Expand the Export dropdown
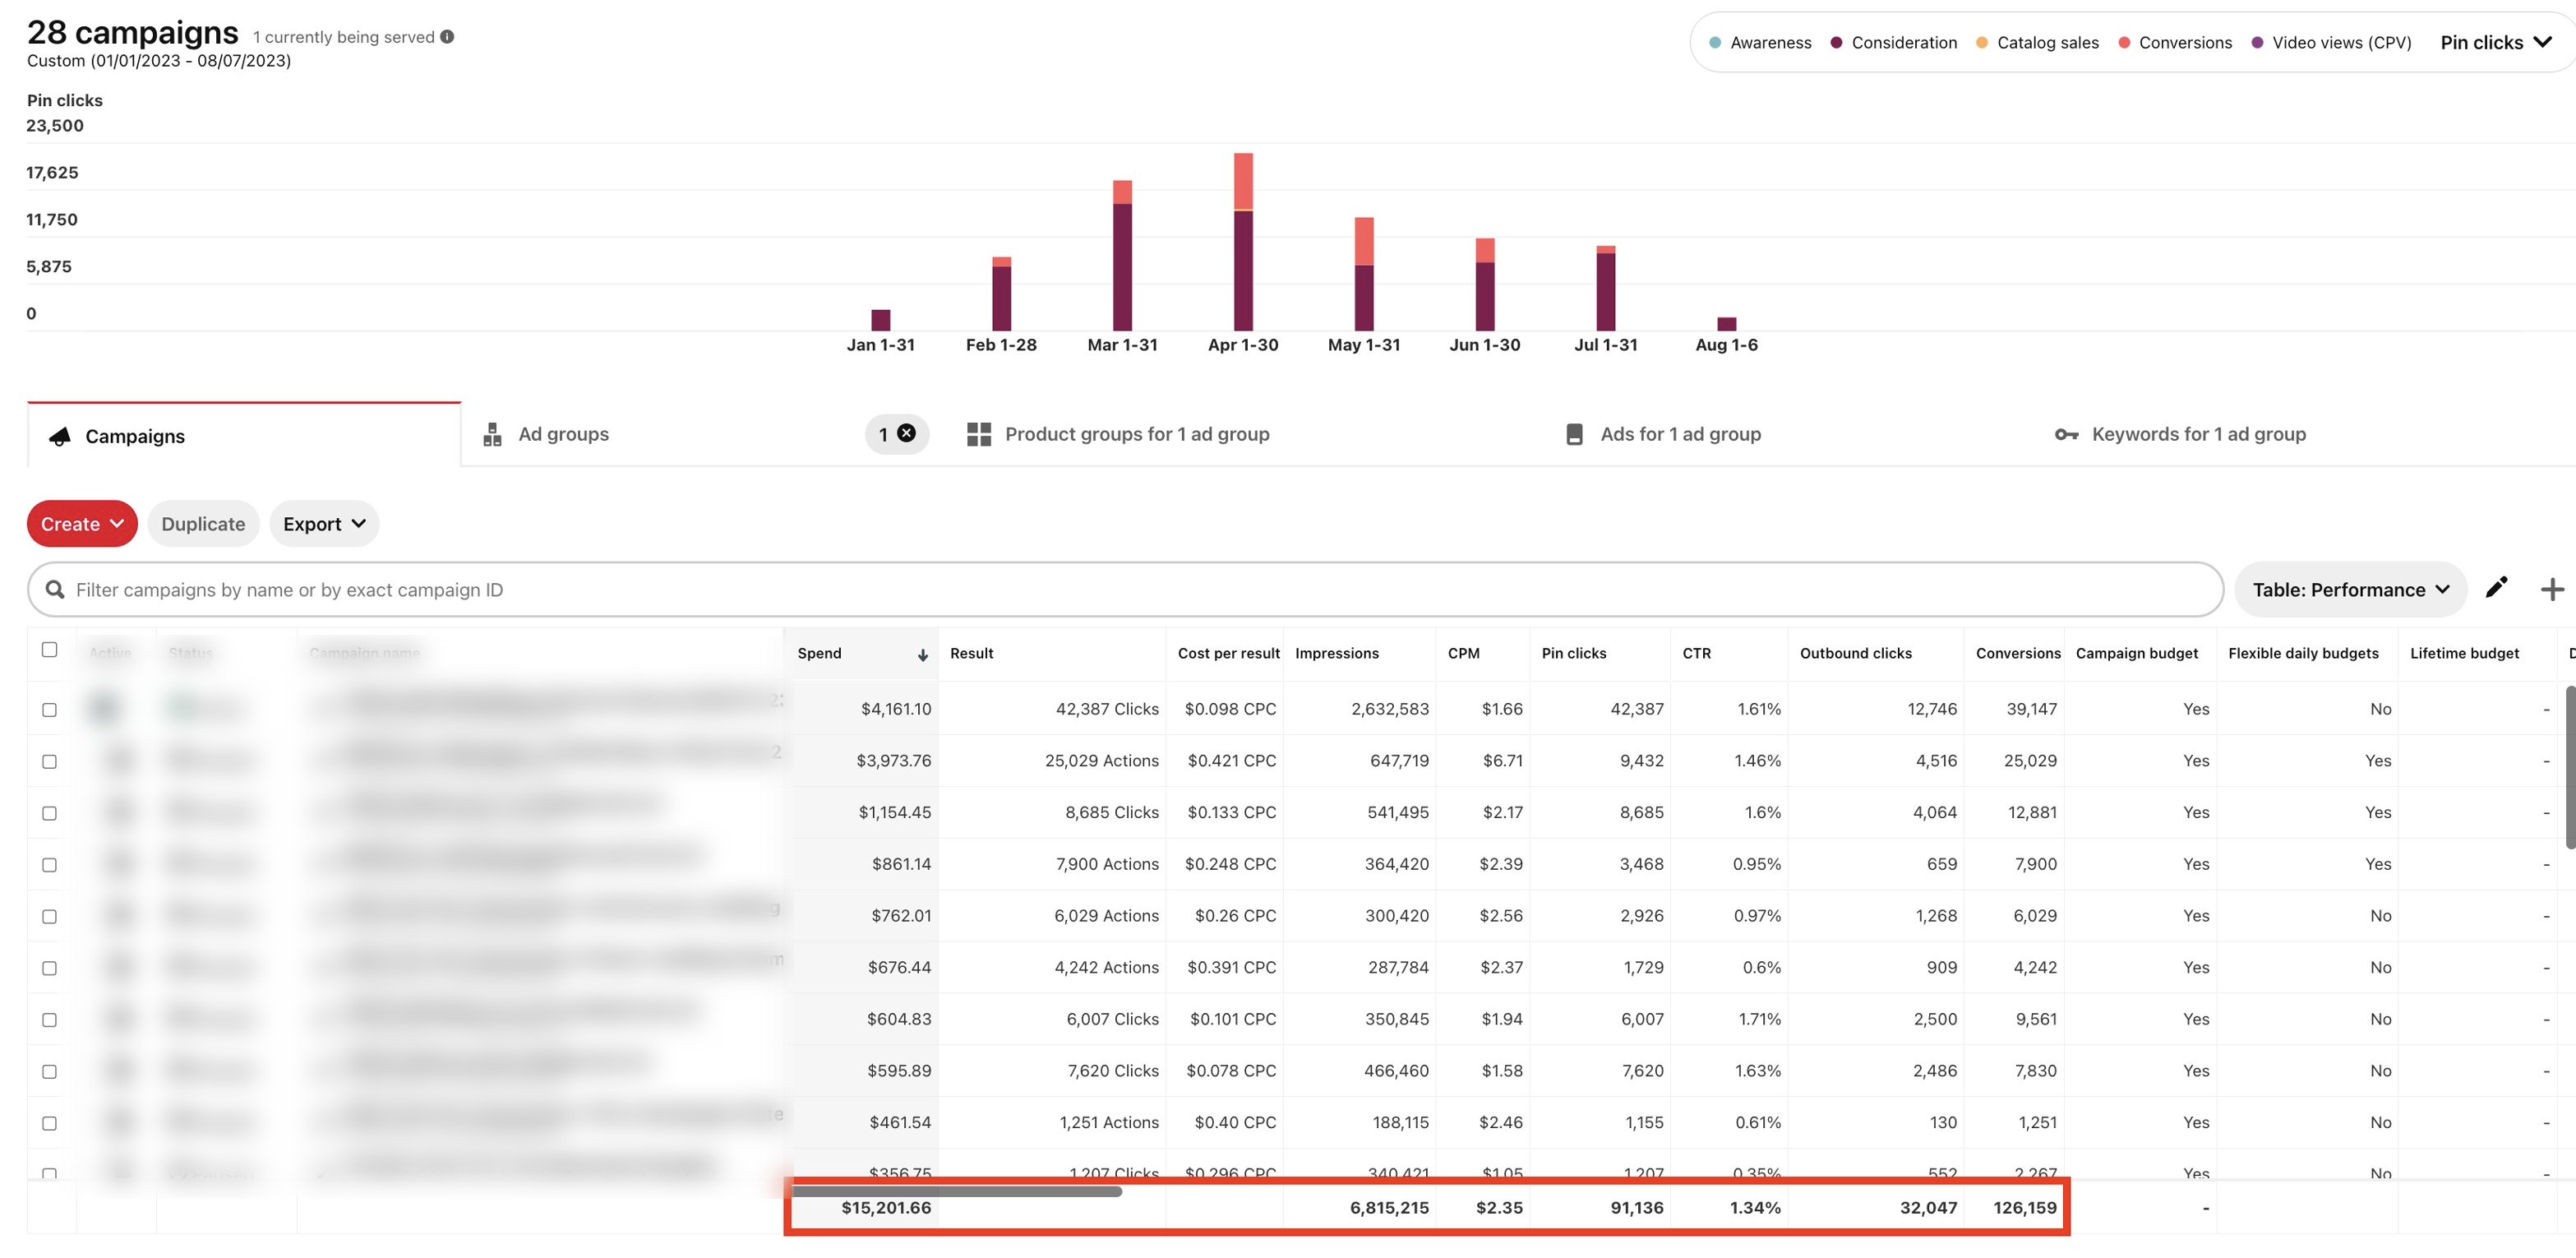This screenshot has height=1258, width=2576. tap(323, 524)
